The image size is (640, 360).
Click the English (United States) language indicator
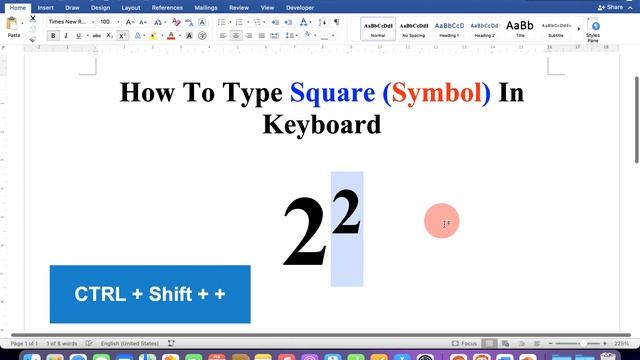129,344
